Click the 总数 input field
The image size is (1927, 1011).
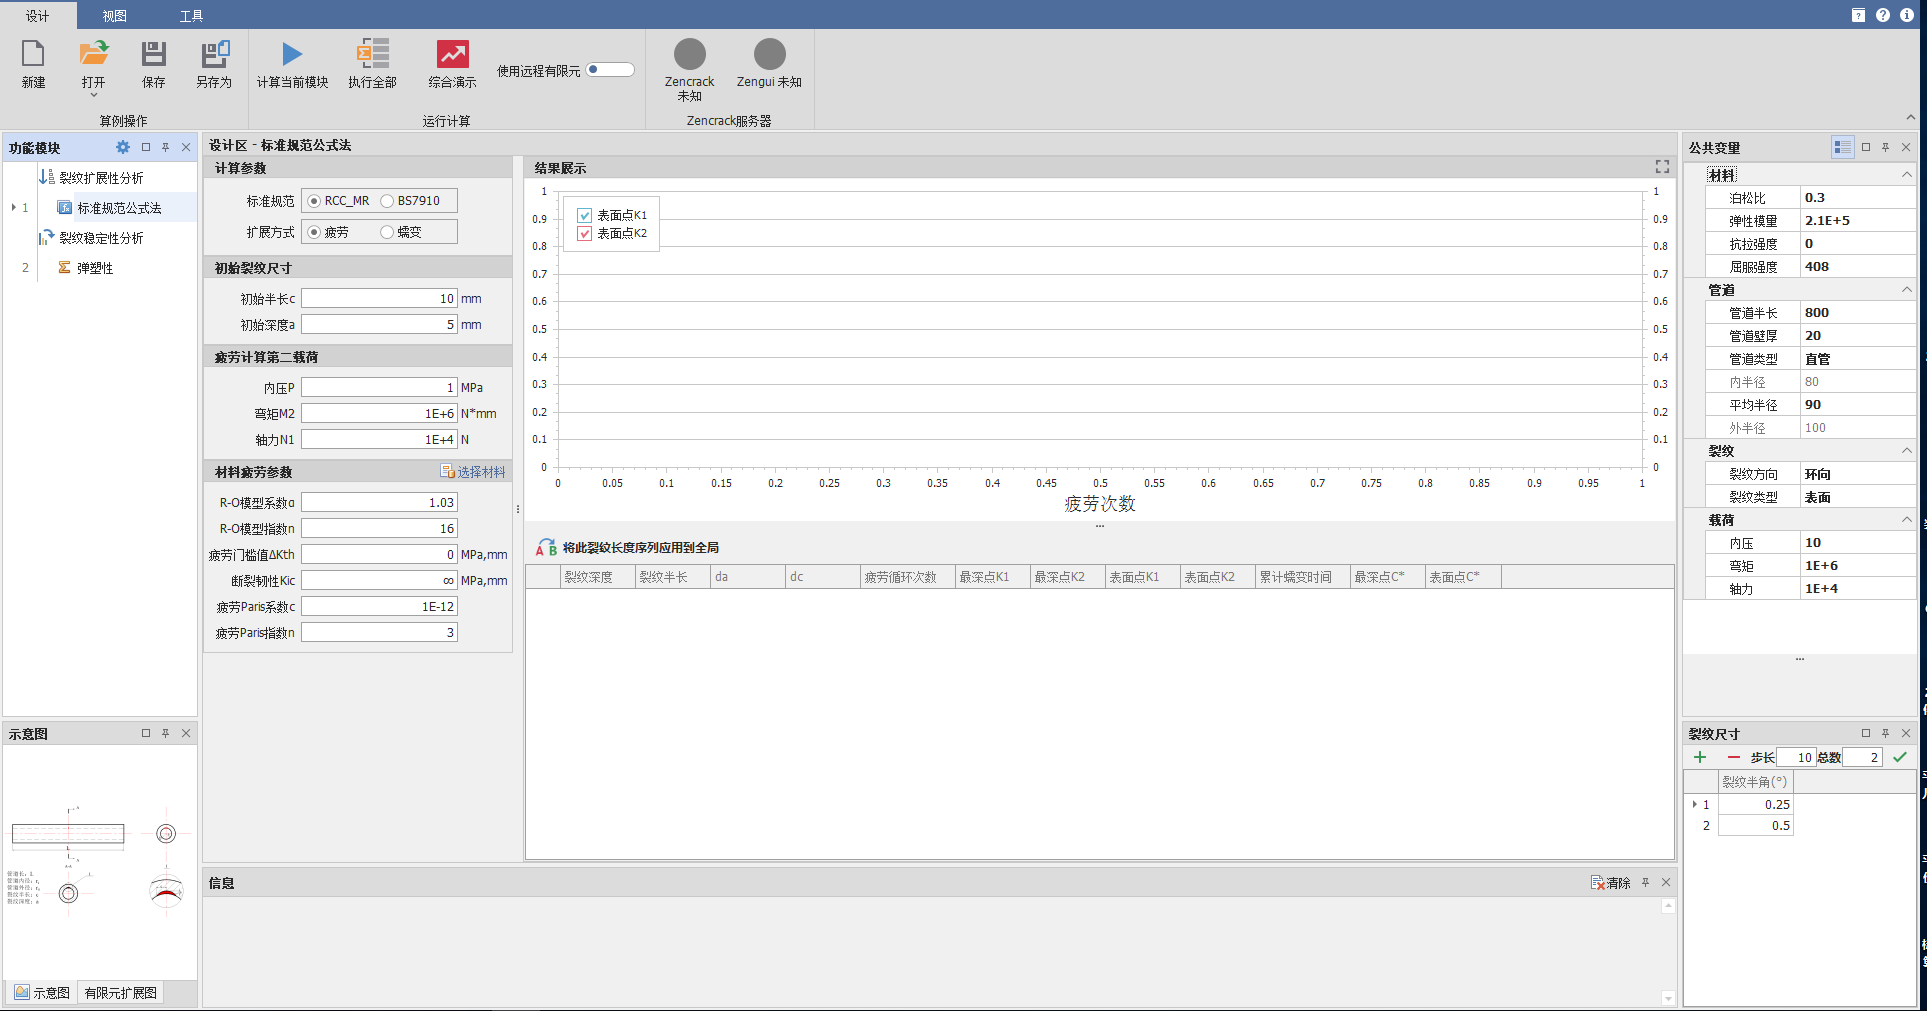[x=1863, y=757]
